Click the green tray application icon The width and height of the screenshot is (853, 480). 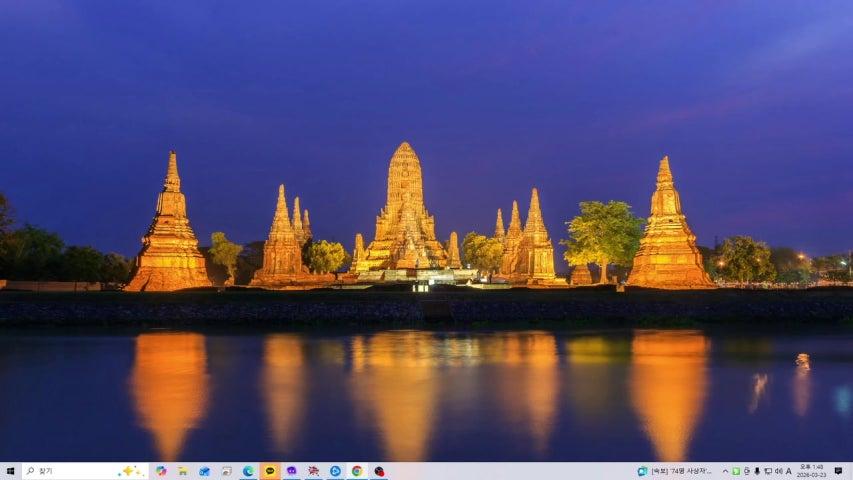(736, 471)
